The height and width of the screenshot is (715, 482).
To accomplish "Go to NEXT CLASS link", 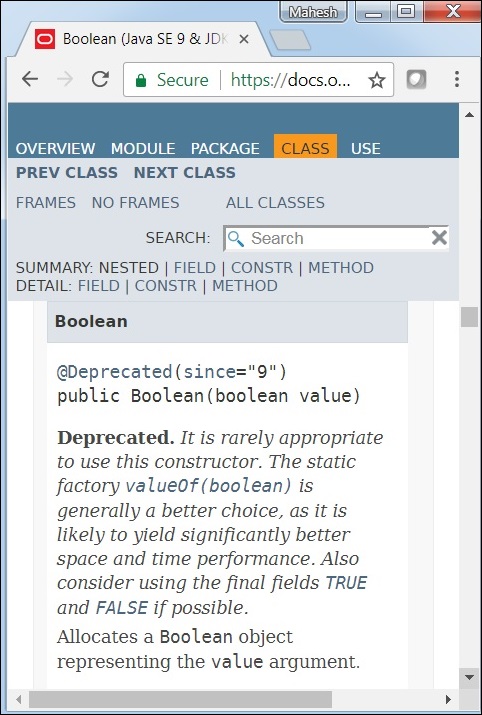I will coord(185,173).
